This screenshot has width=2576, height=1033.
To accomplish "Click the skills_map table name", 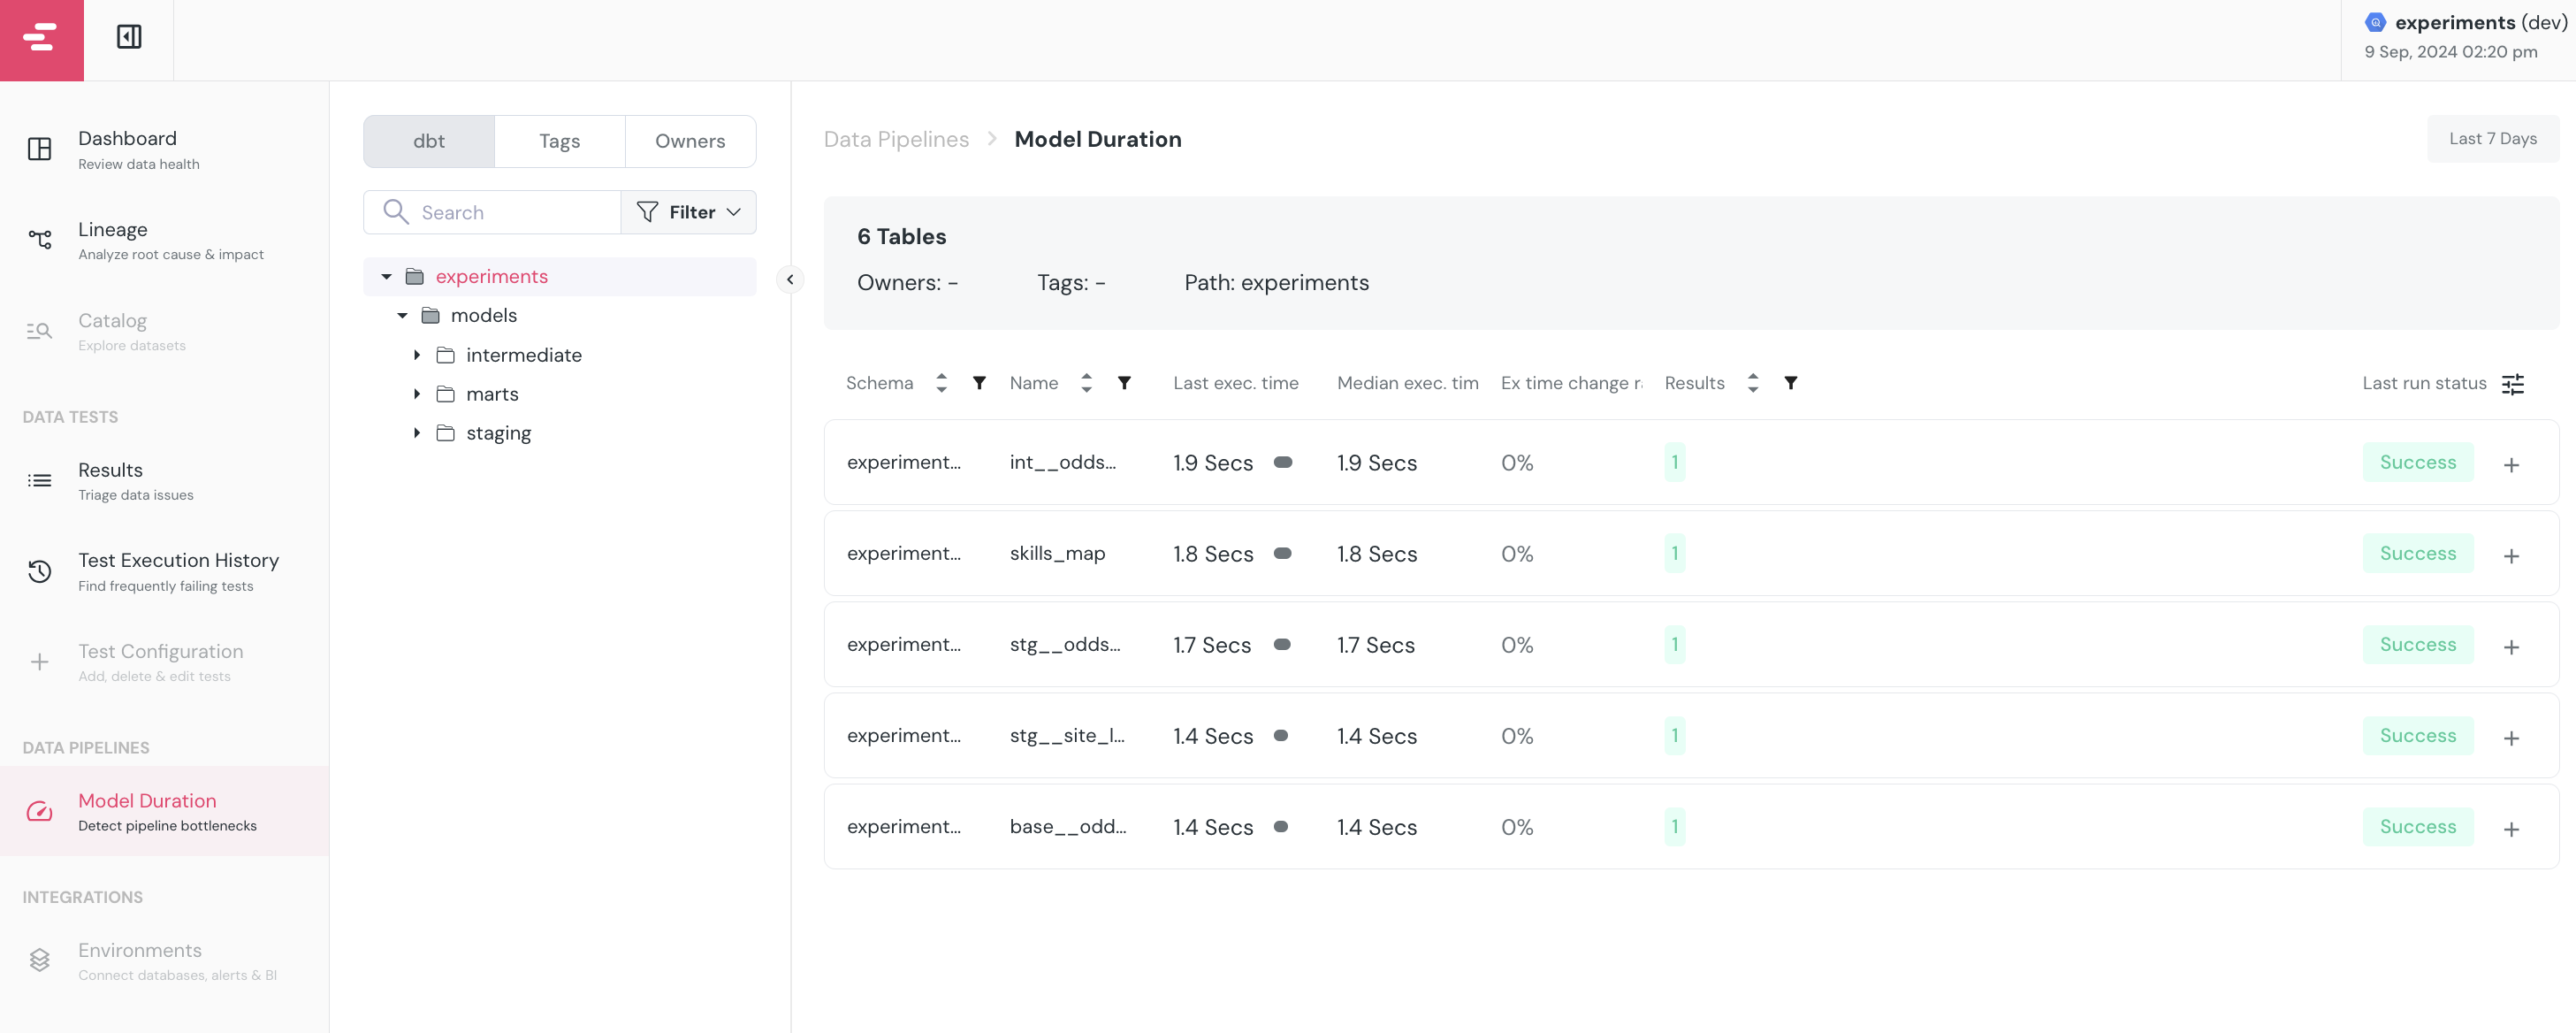I will pyautogui.click(x=1057, y=553).
